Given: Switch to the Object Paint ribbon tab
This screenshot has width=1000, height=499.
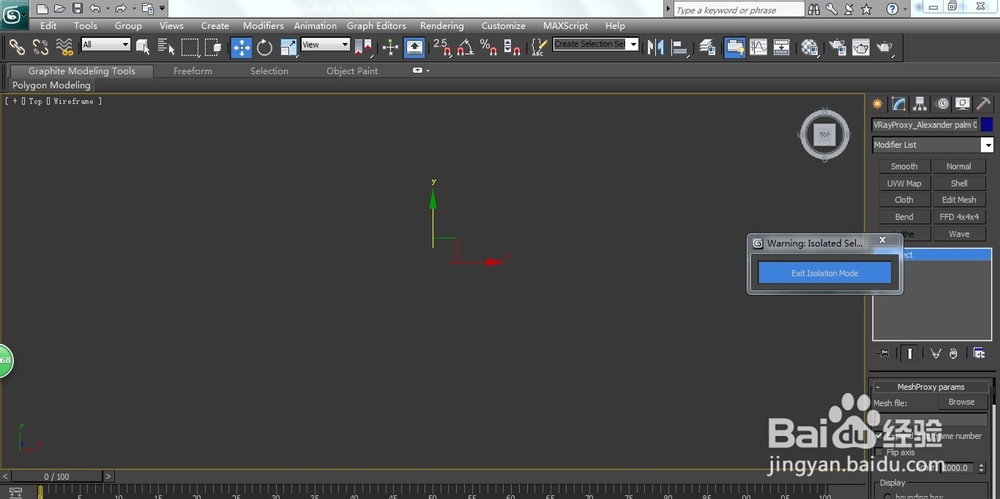Looking at the screenshot, I should (x=352, y=71).
